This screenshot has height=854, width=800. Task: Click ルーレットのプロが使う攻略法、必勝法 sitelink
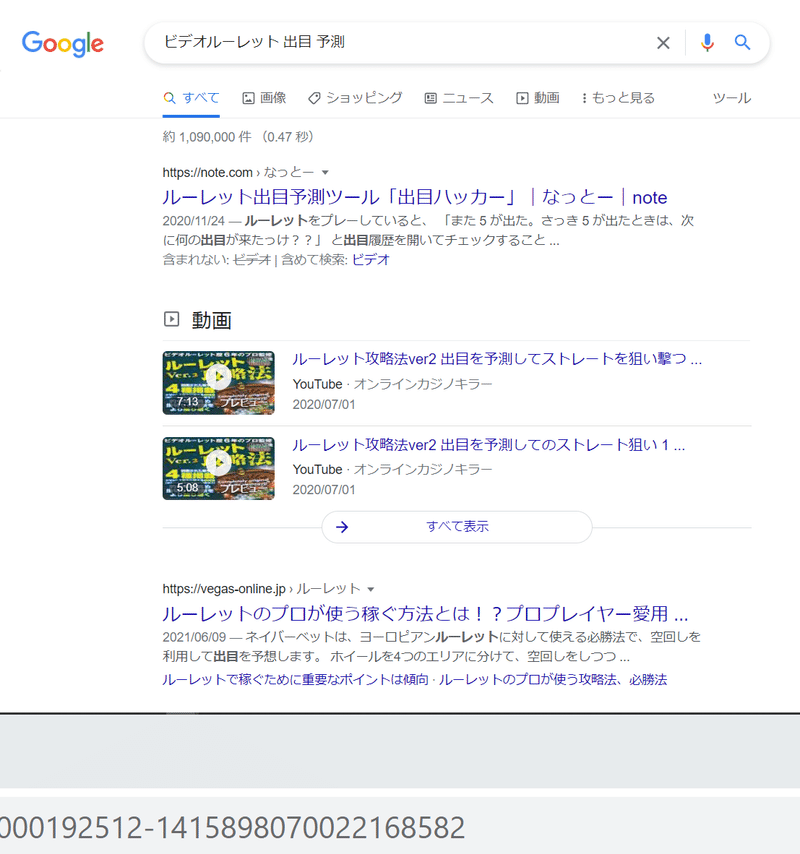point(553,680)
